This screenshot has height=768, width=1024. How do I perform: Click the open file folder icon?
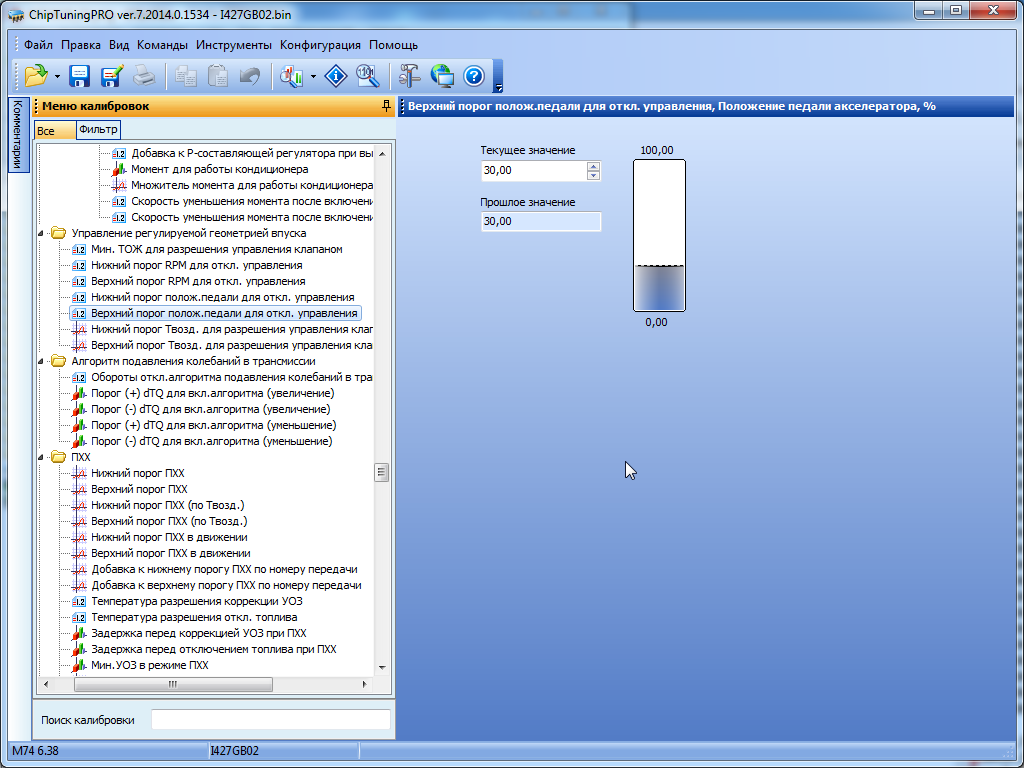point(36,76)
